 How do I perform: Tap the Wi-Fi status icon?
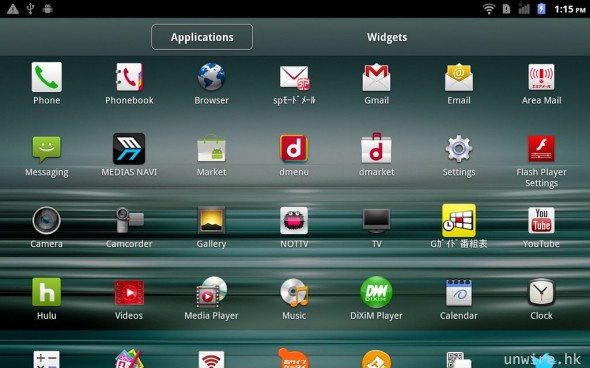tap(489, 9)
